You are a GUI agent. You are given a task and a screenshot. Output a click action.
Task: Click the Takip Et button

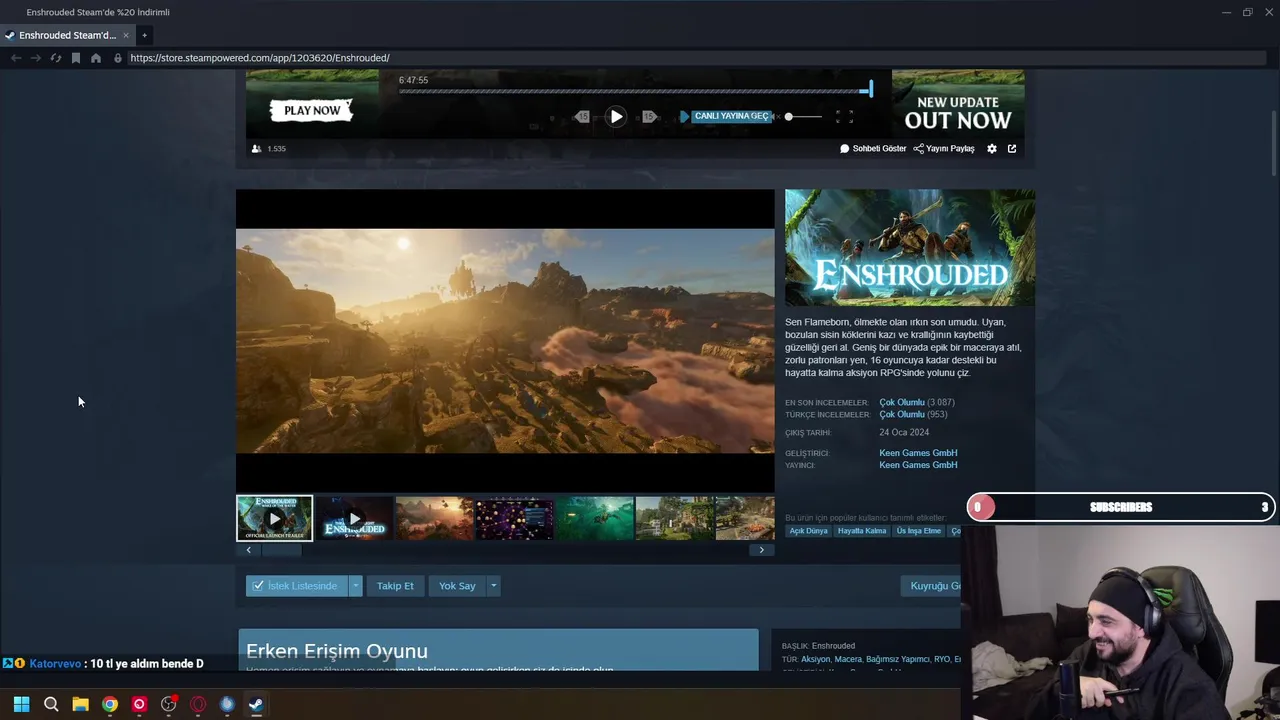(x=395, y=586)
